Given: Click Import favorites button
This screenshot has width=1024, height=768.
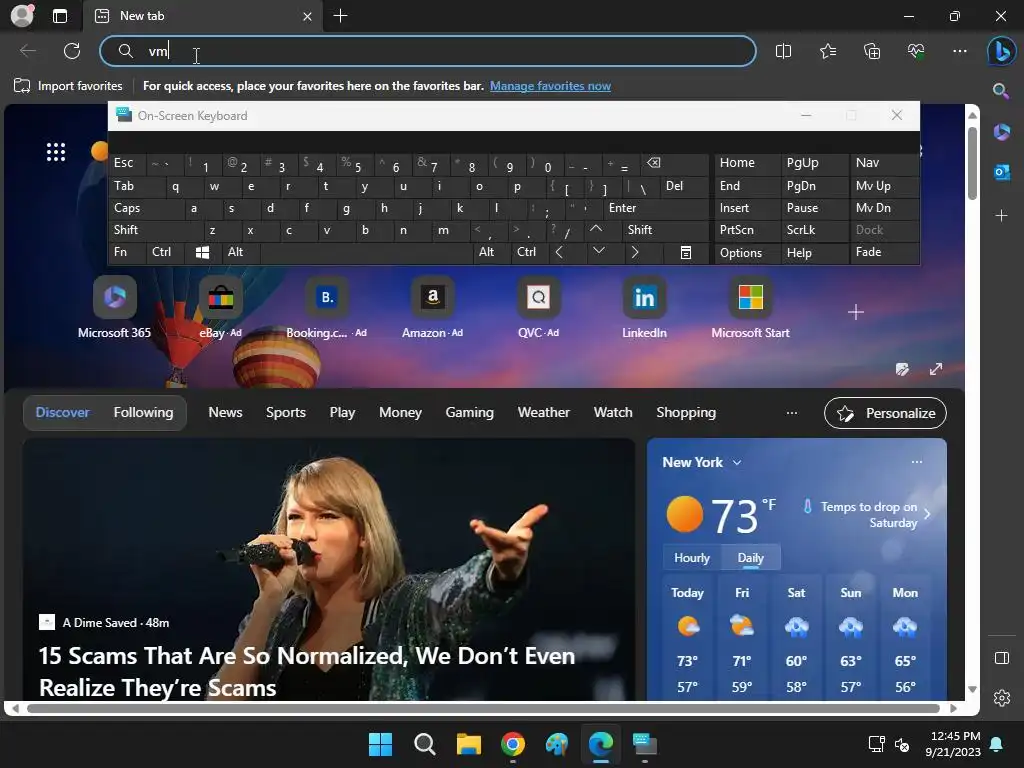Looking at the screenshot, I should click(68, 86).
